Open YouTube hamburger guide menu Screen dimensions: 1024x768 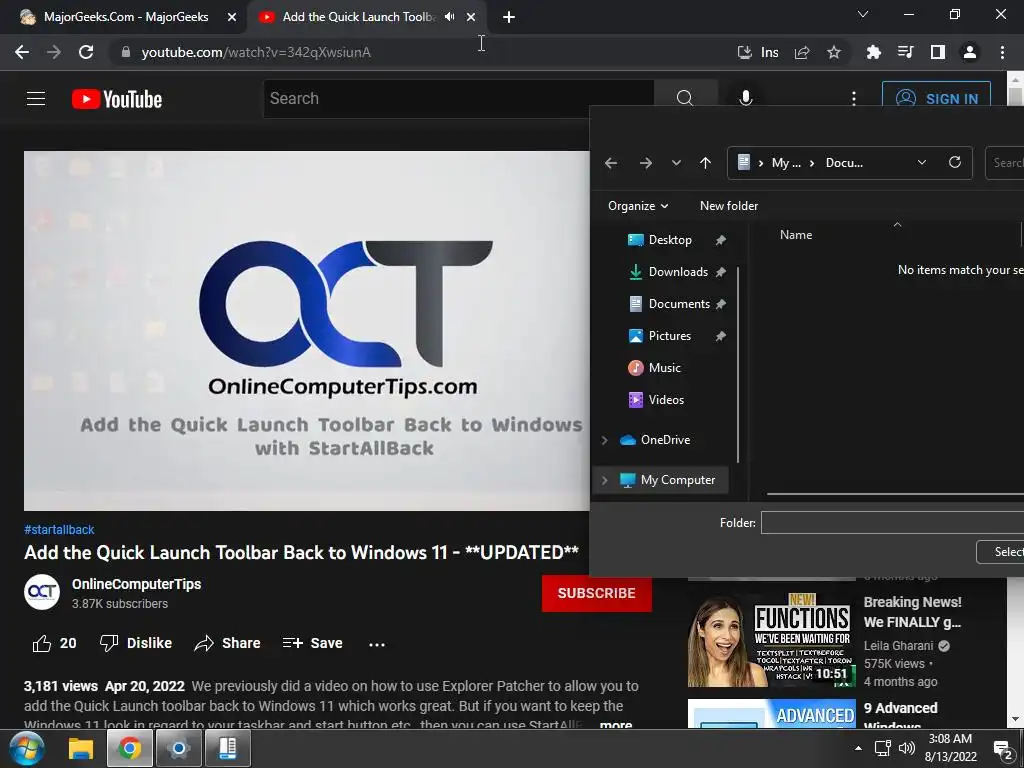(36, 99)
